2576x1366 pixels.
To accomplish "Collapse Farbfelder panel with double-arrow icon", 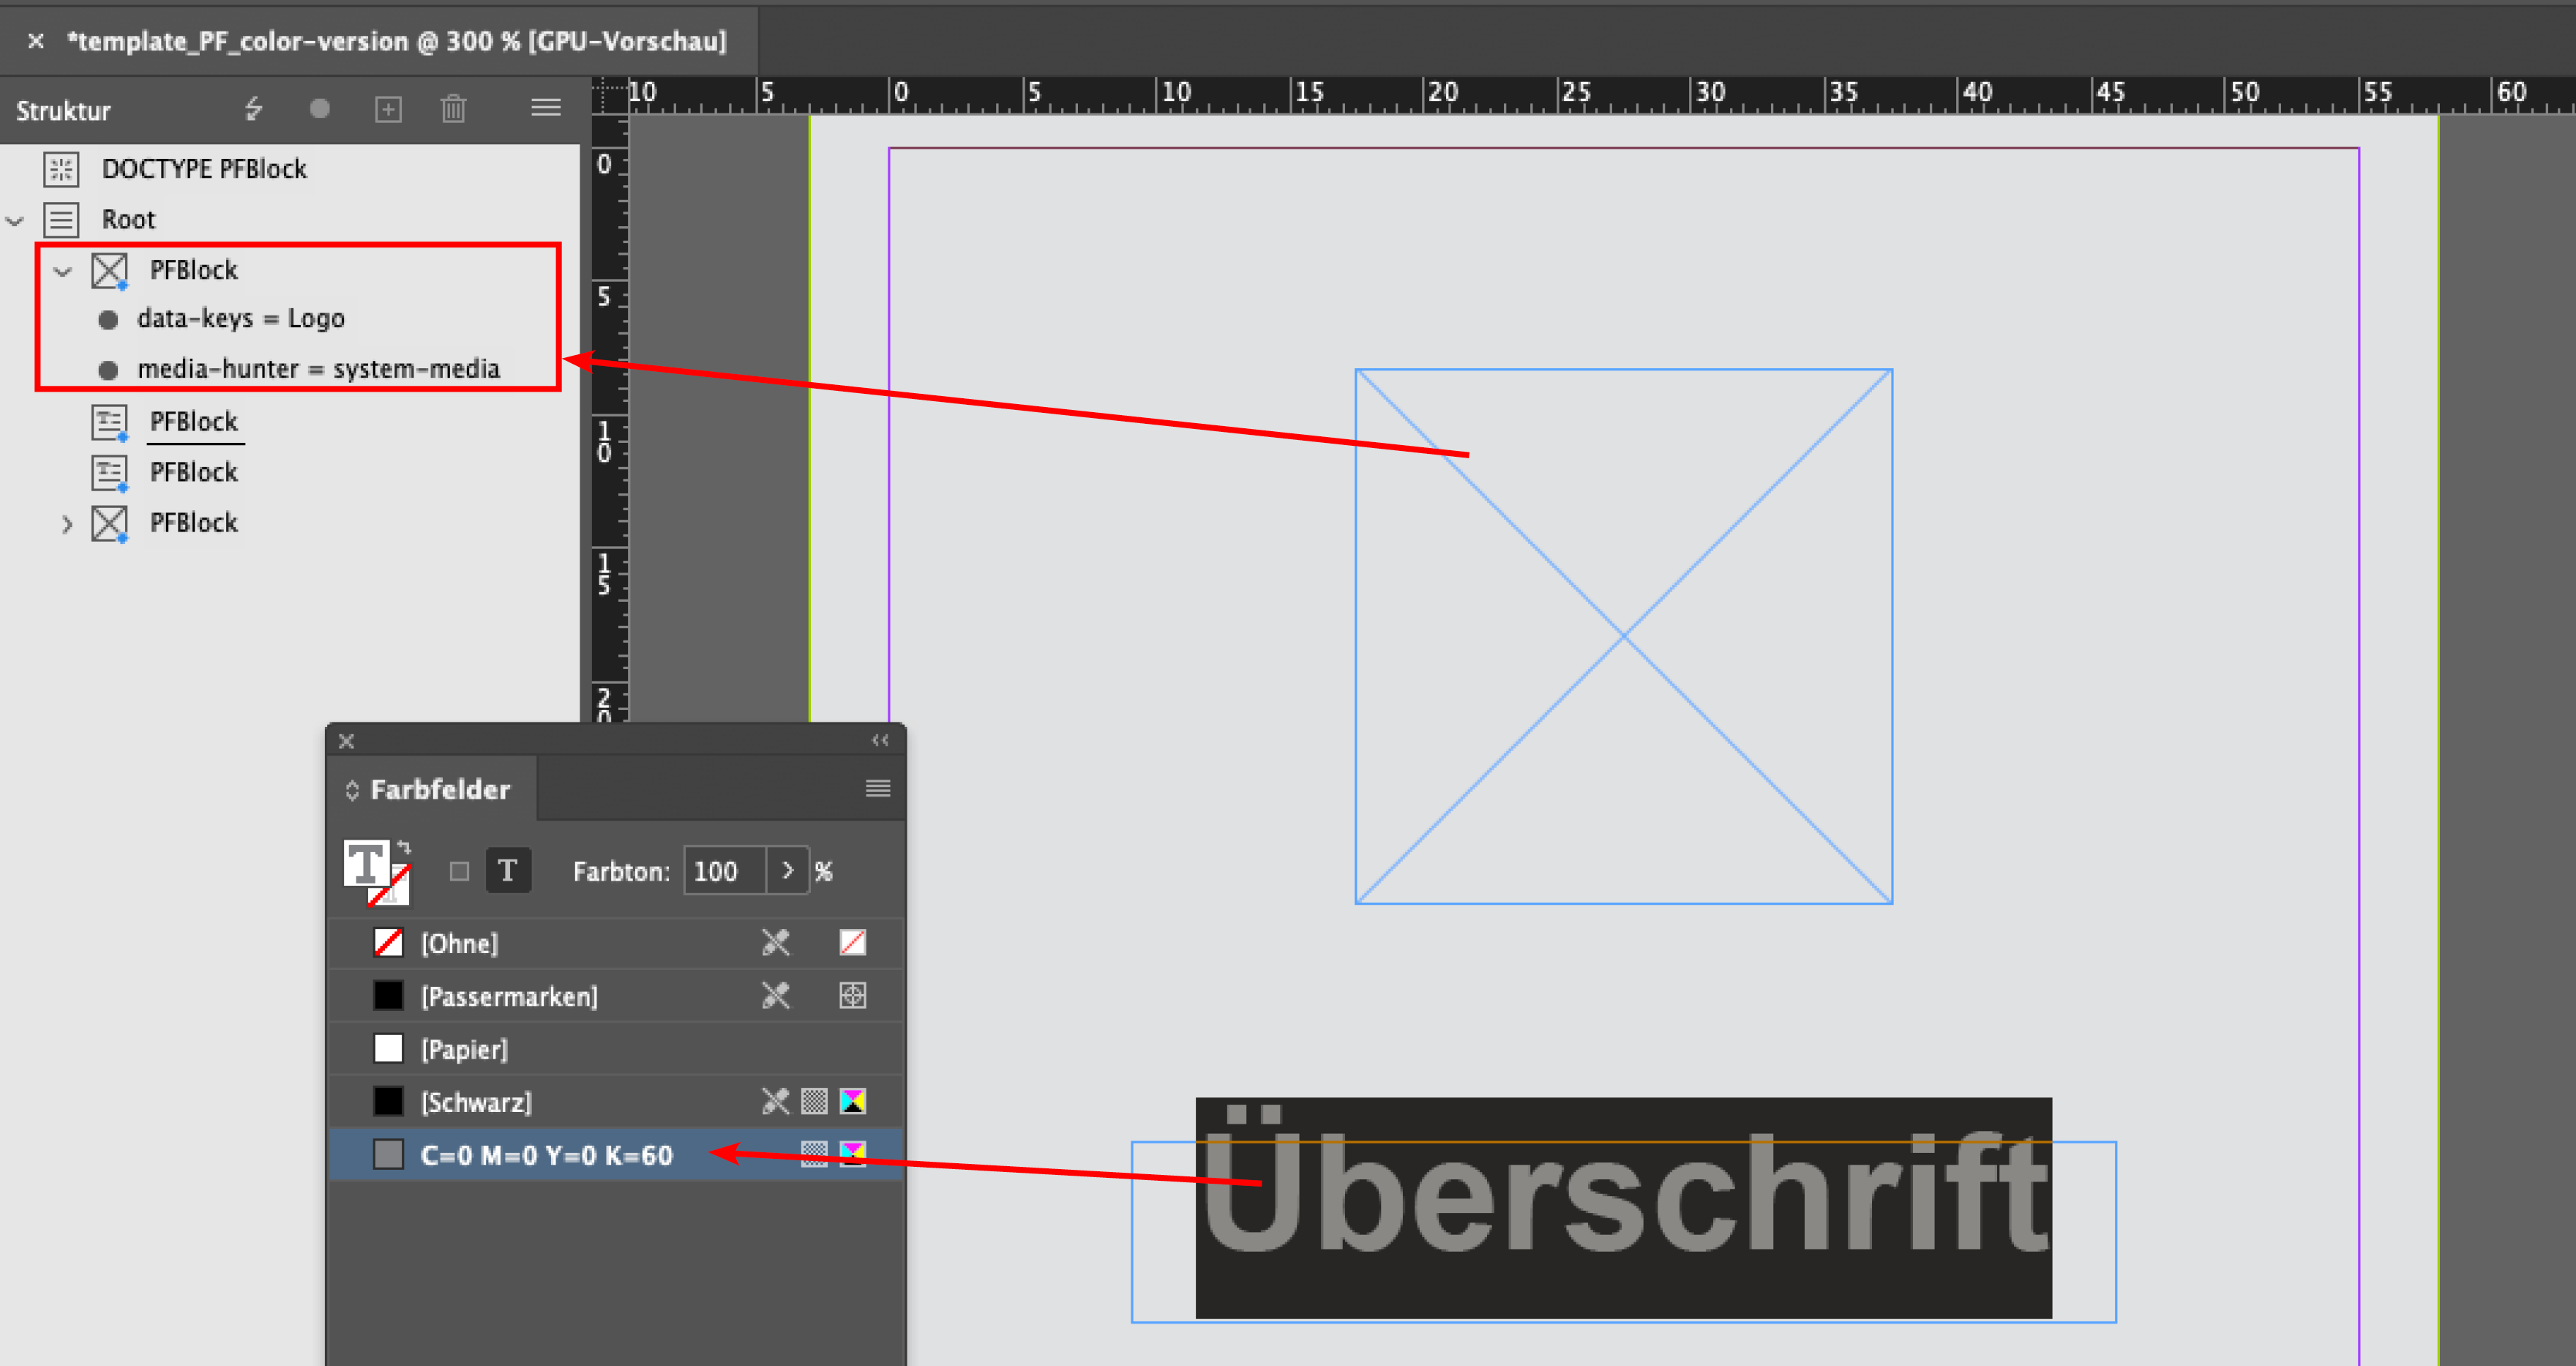I will click(880, 740).
